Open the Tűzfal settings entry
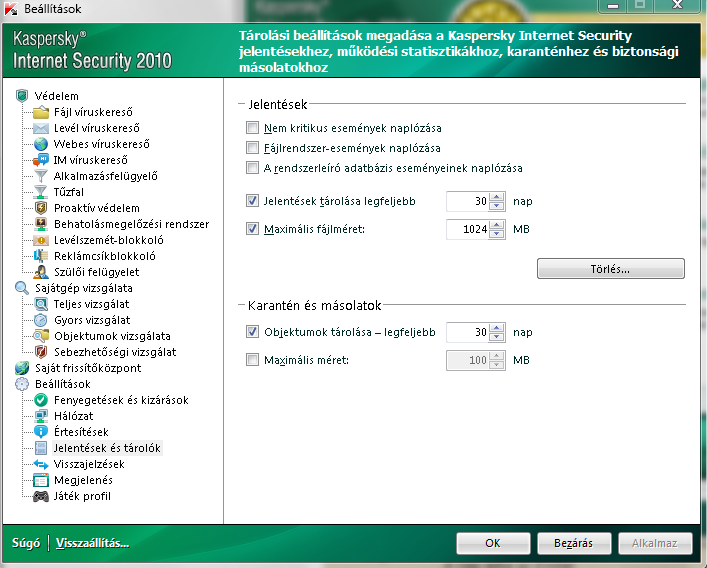 [x=69, y=192]
